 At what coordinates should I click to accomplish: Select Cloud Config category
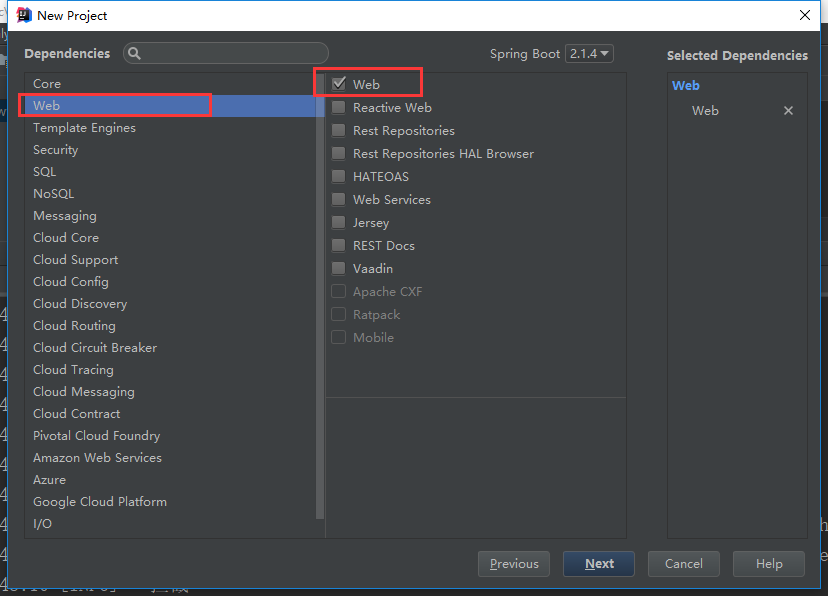coord(170,282)
